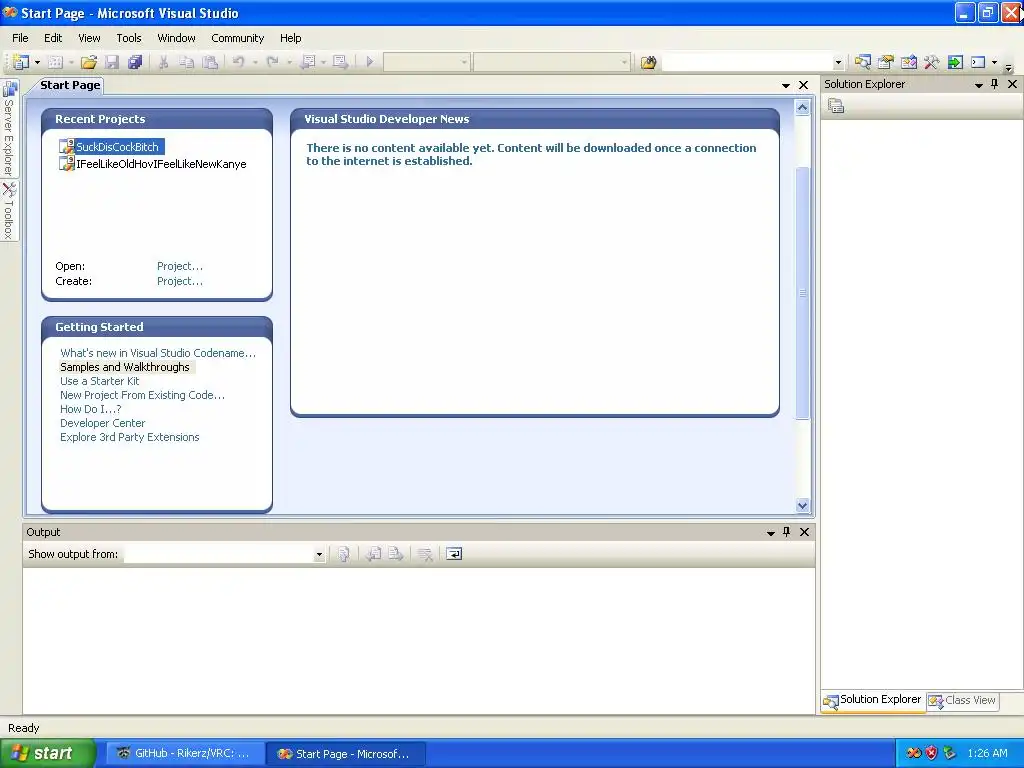Switch to GitHub - Rikerz/VRC taskbar window
The image size is (1024, 768).
coord(185,753)
